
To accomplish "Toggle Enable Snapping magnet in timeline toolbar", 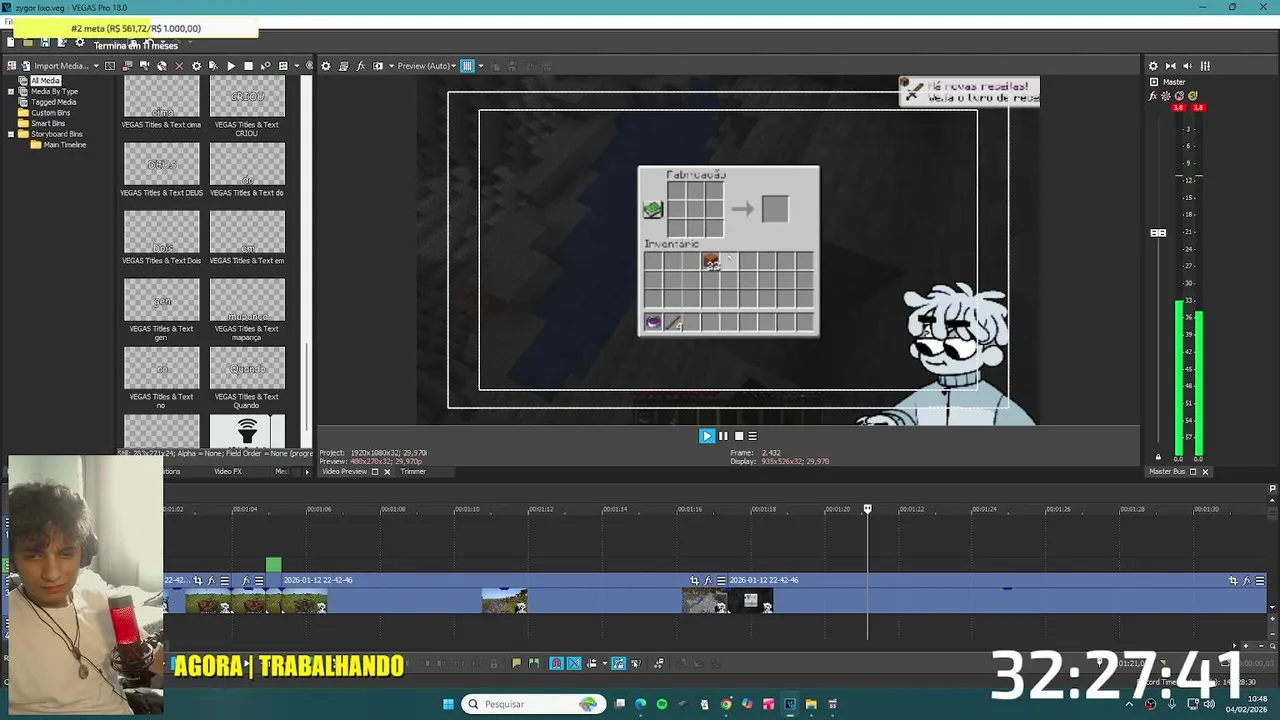I will 556,663.
